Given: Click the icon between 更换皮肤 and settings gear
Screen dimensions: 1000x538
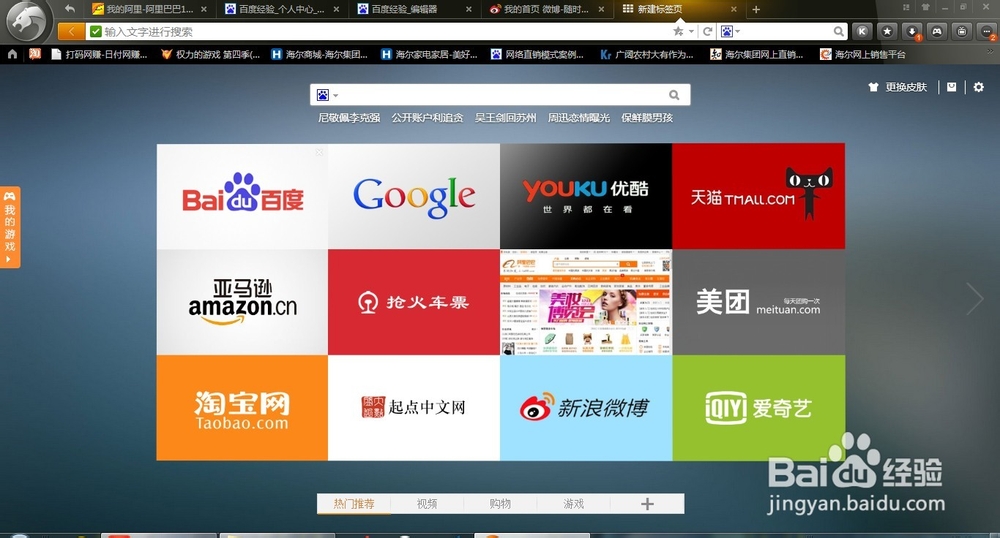Looking at the screenshot, I should coord(952,87).
